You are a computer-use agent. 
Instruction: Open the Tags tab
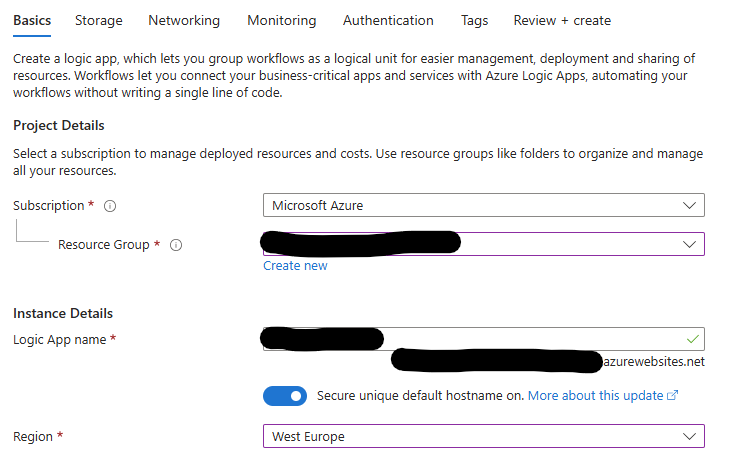pos(475,20)
